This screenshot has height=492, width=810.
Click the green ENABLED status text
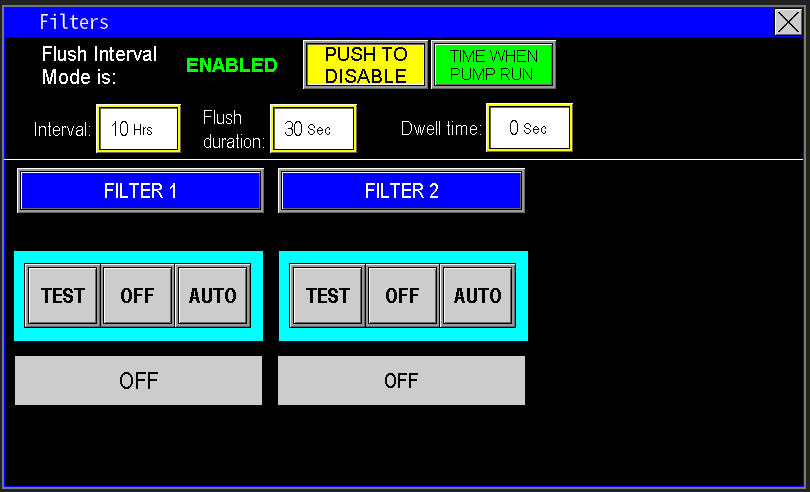point(232,66)
